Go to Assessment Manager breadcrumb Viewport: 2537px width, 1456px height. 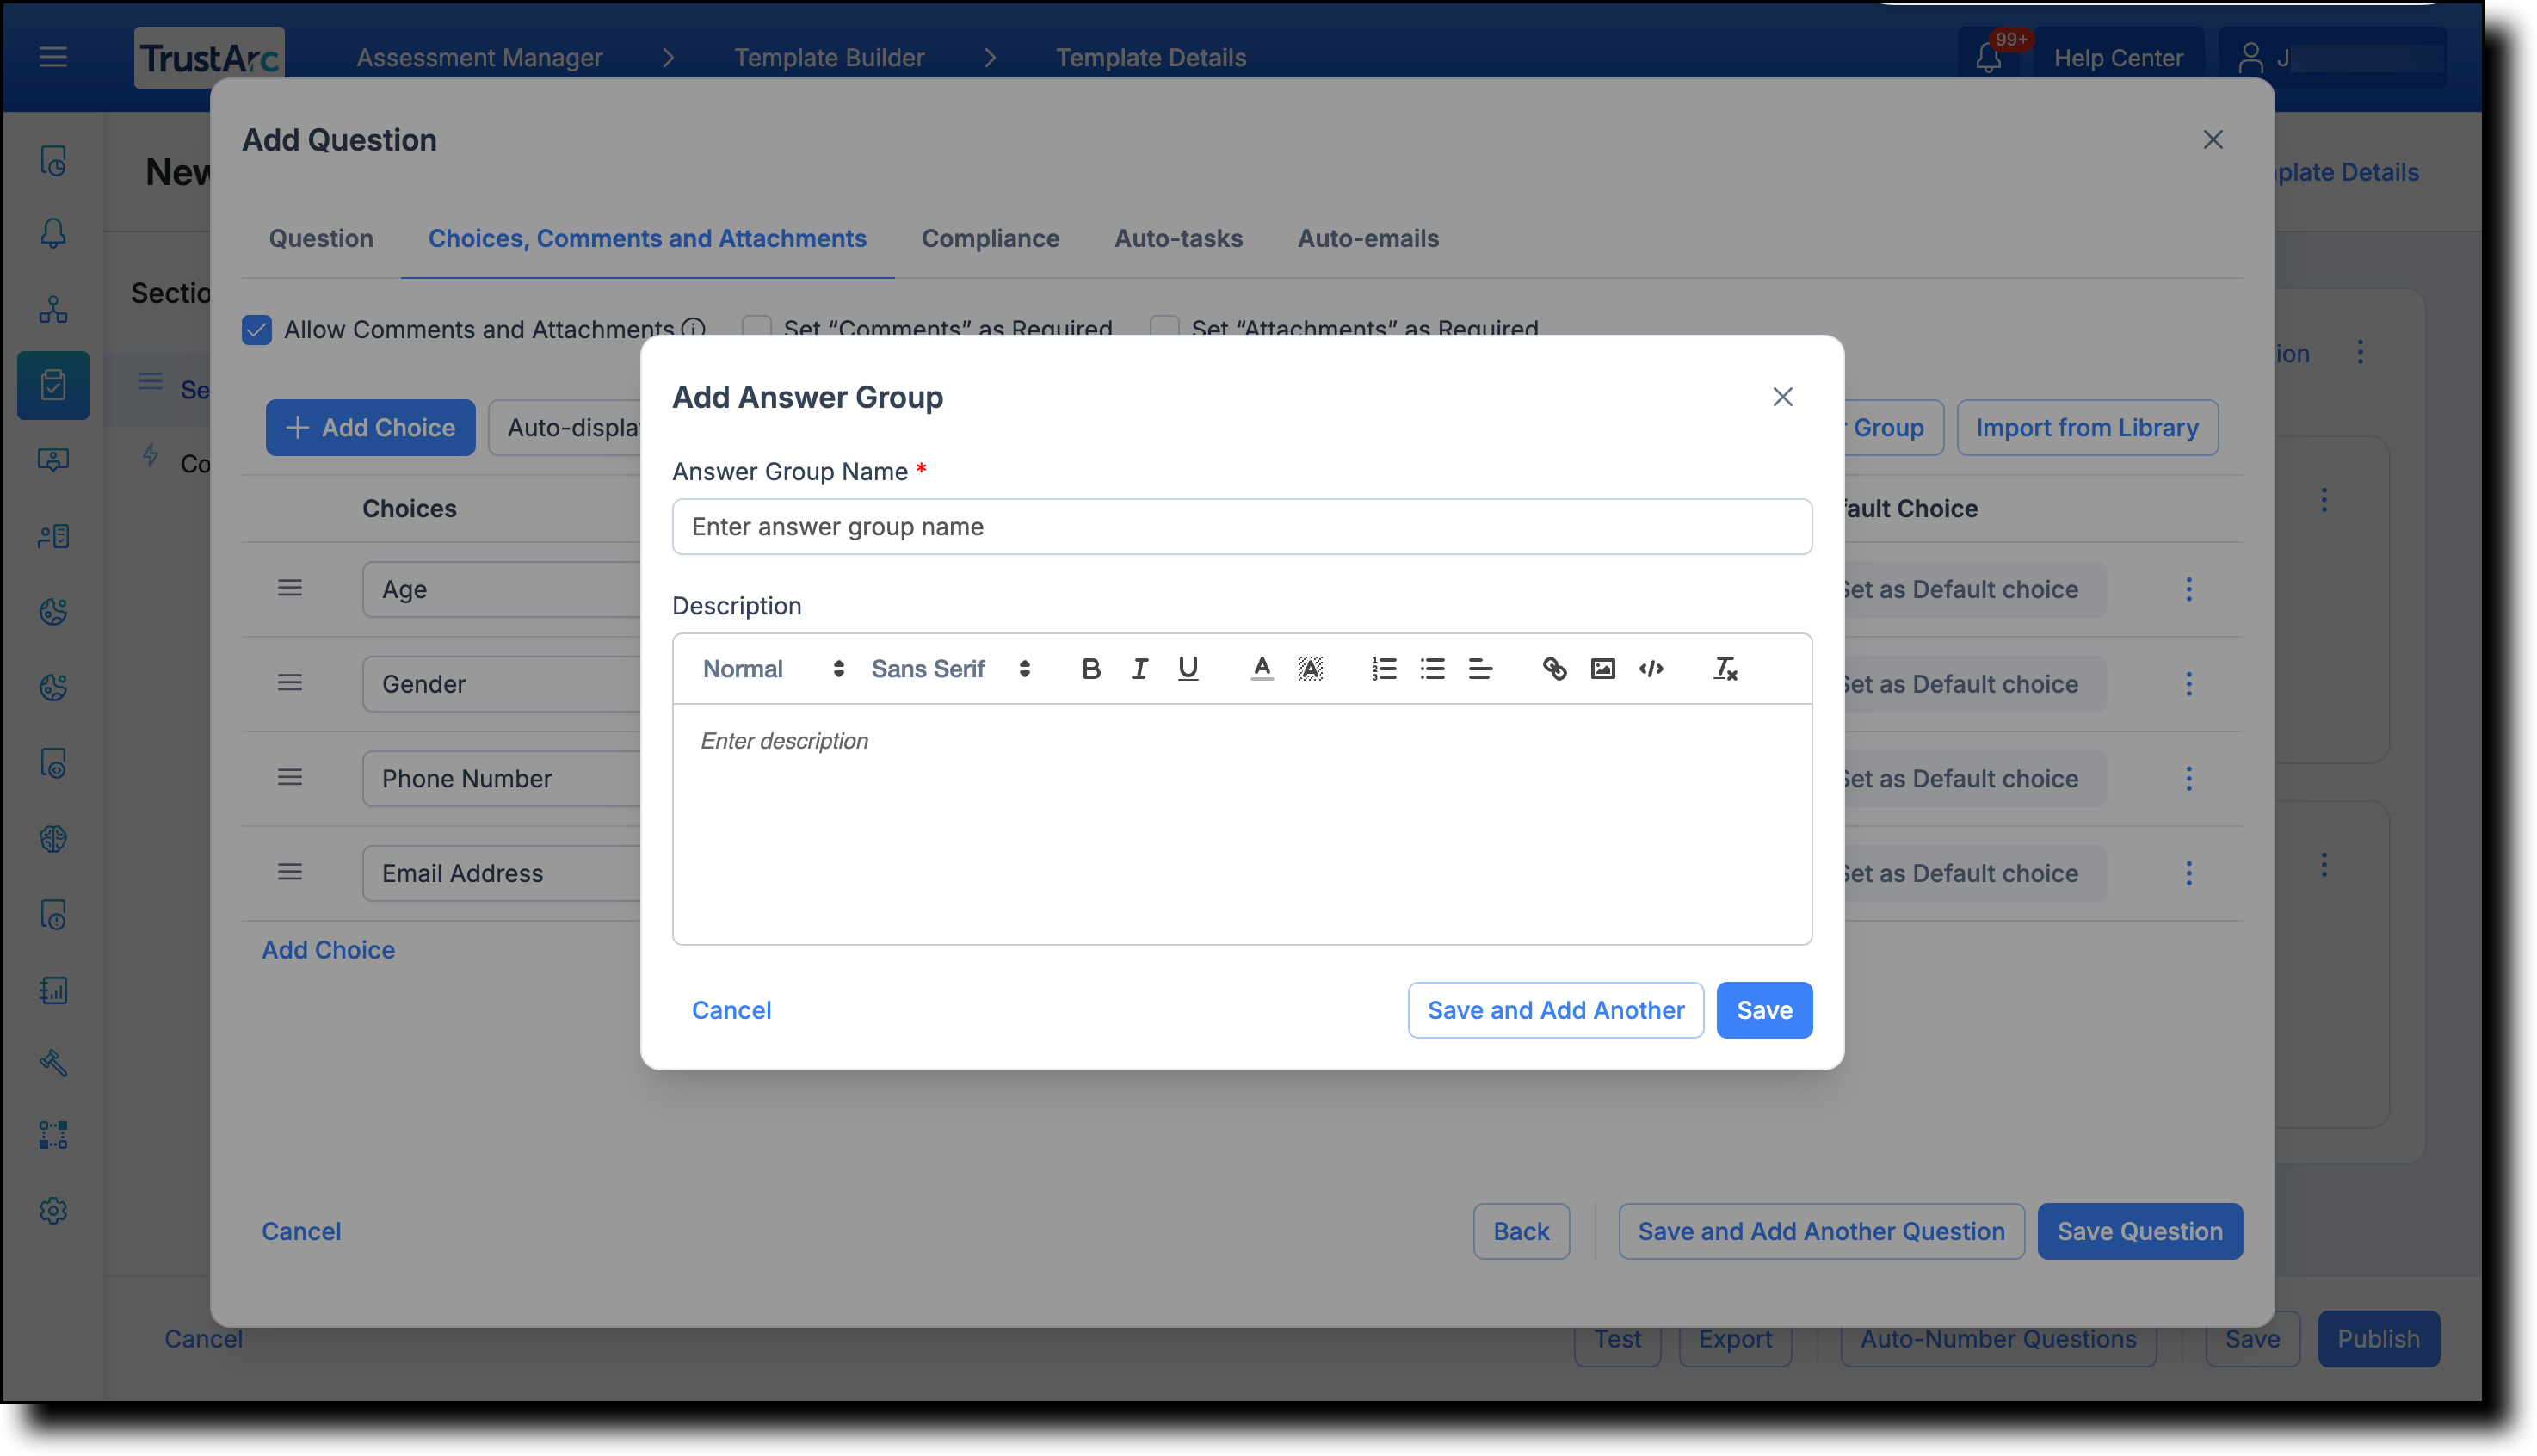(x=479, y=58)
